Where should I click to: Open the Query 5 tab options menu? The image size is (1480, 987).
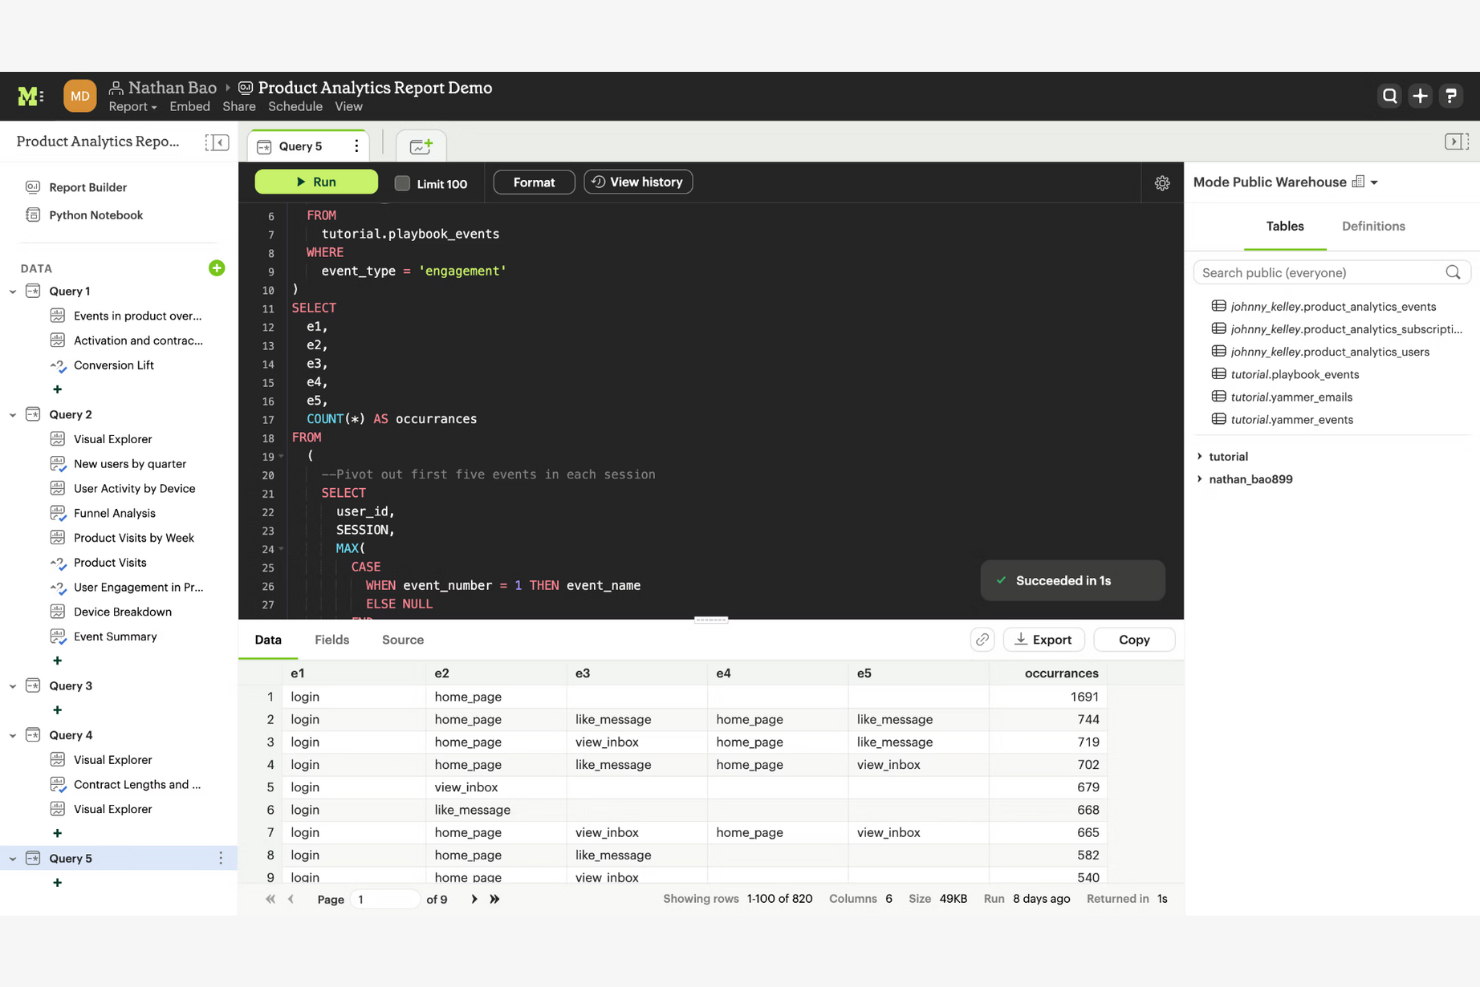(356, 146)
